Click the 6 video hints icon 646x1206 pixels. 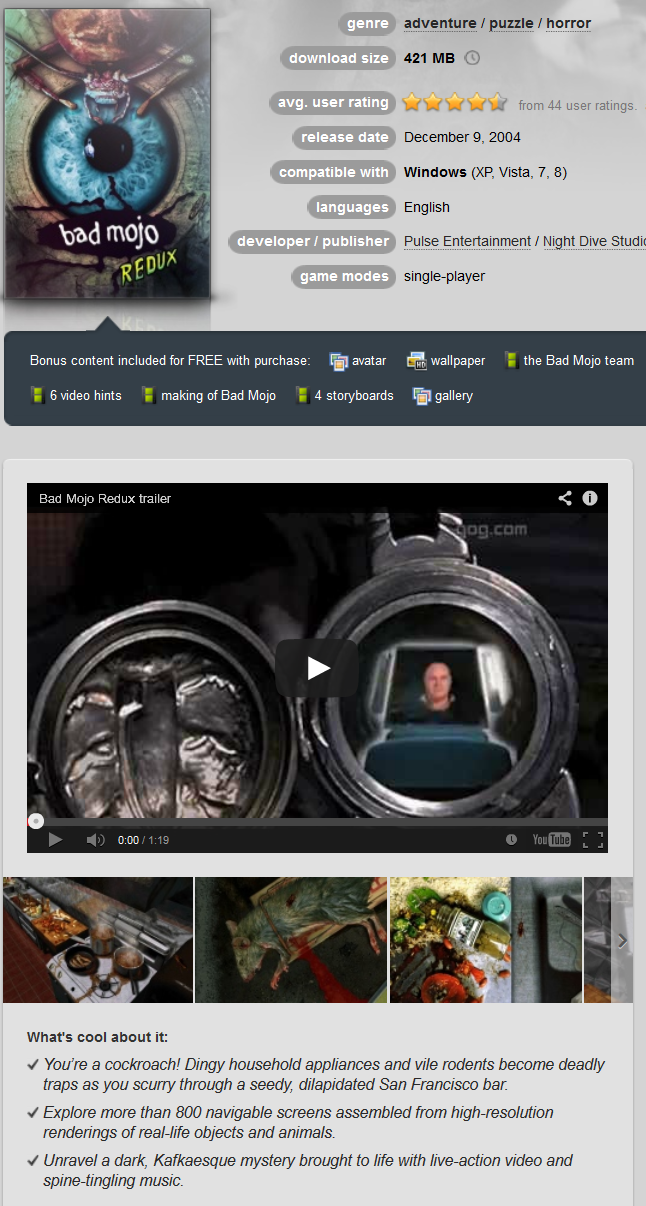point(37,395)
